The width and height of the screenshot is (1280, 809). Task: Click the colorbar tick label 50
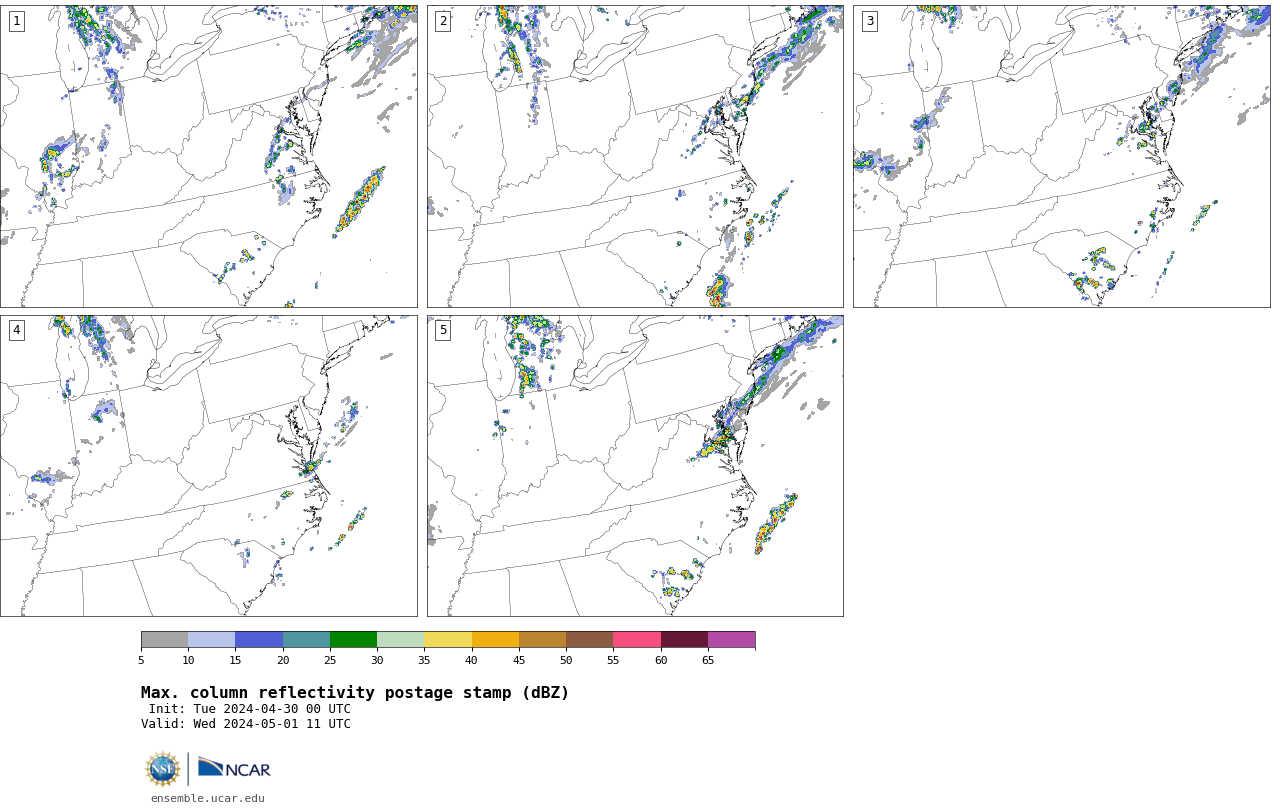click(566, 660)
